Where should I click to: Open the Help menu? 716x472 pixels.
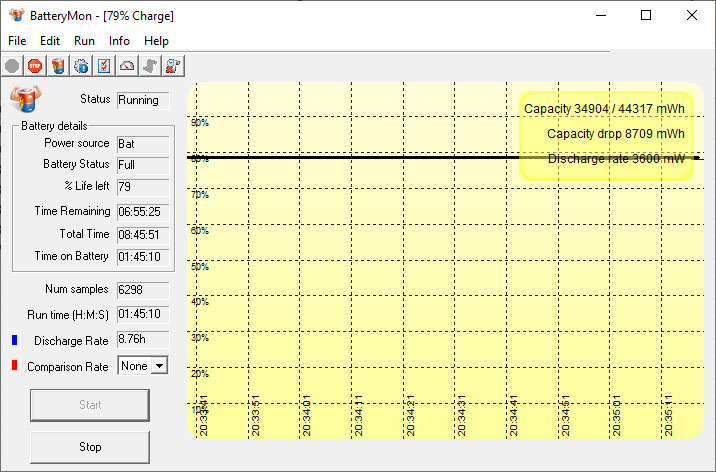pos(156,41)
